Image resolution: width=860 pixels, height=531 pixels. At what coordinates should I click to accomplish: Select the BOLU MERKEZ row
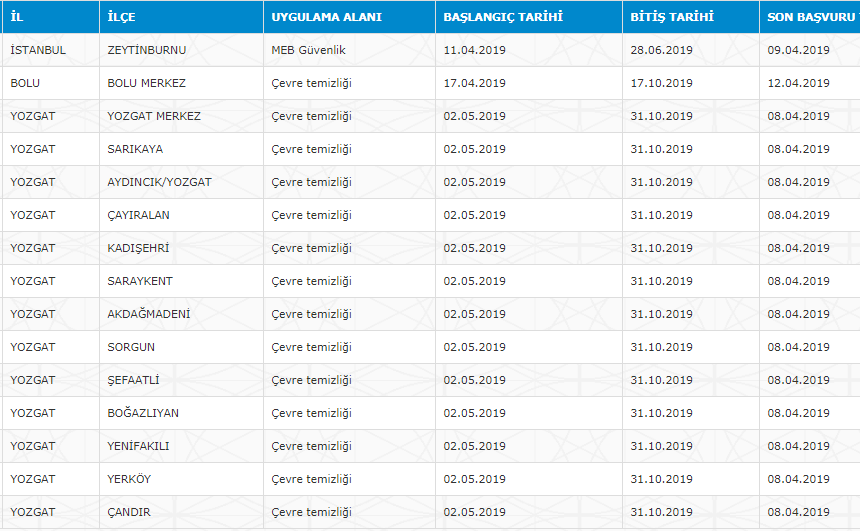(x=146, y=83)
